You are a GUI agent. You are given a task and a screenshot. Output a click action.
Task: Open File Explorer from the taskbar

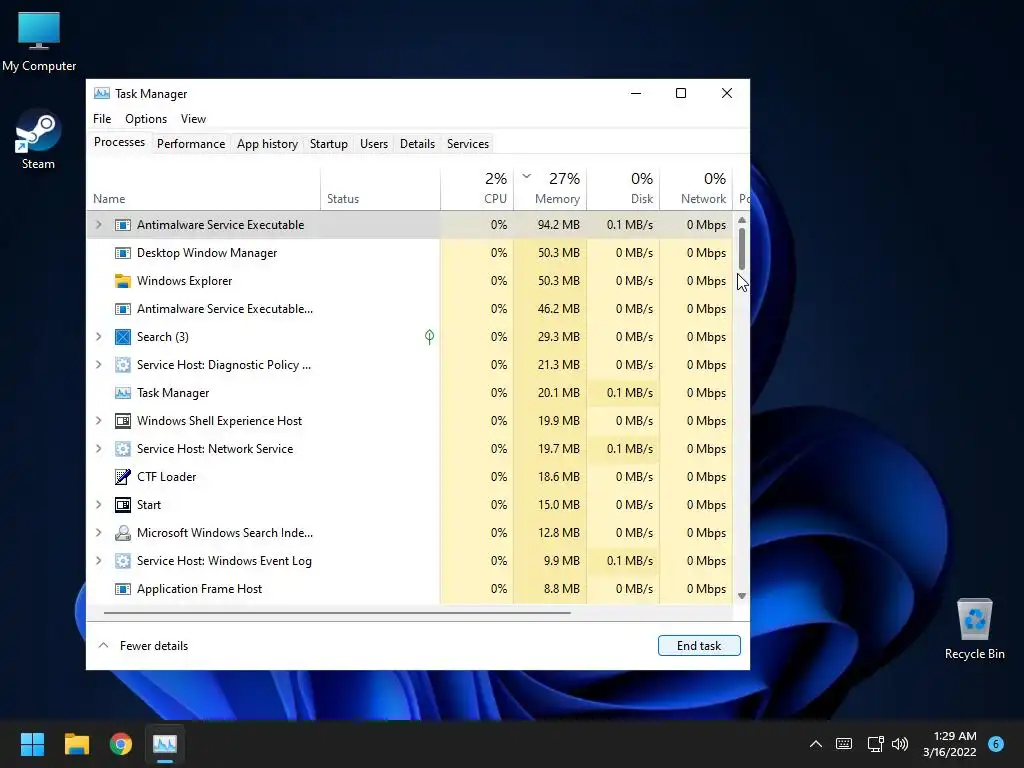point(76,744)
